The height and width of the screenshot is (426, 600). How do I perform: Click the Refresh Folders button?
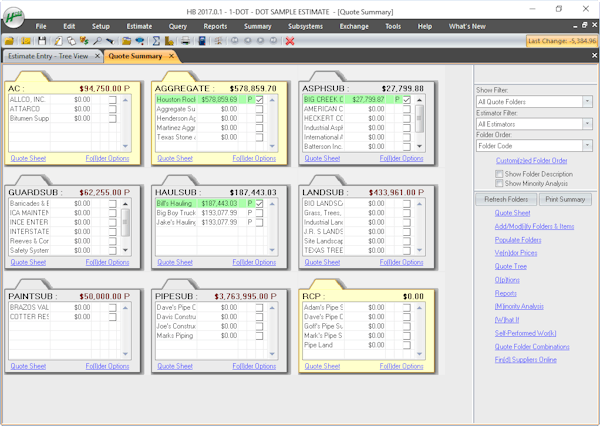(505, 199)
